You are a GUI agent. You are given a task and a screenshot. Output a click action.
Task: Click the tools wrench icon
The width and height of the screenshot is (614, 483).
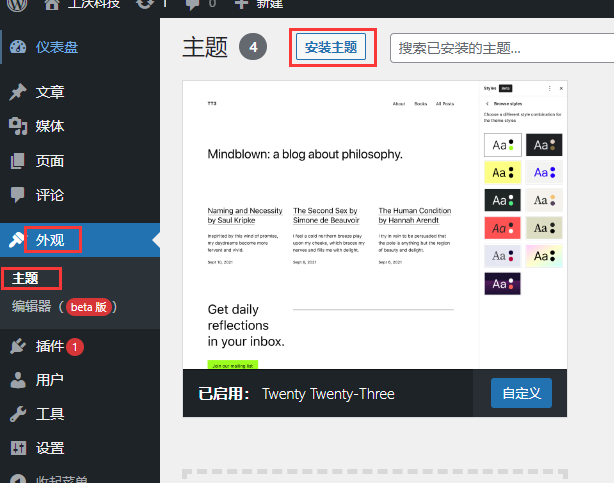click(x=18, y=414)
